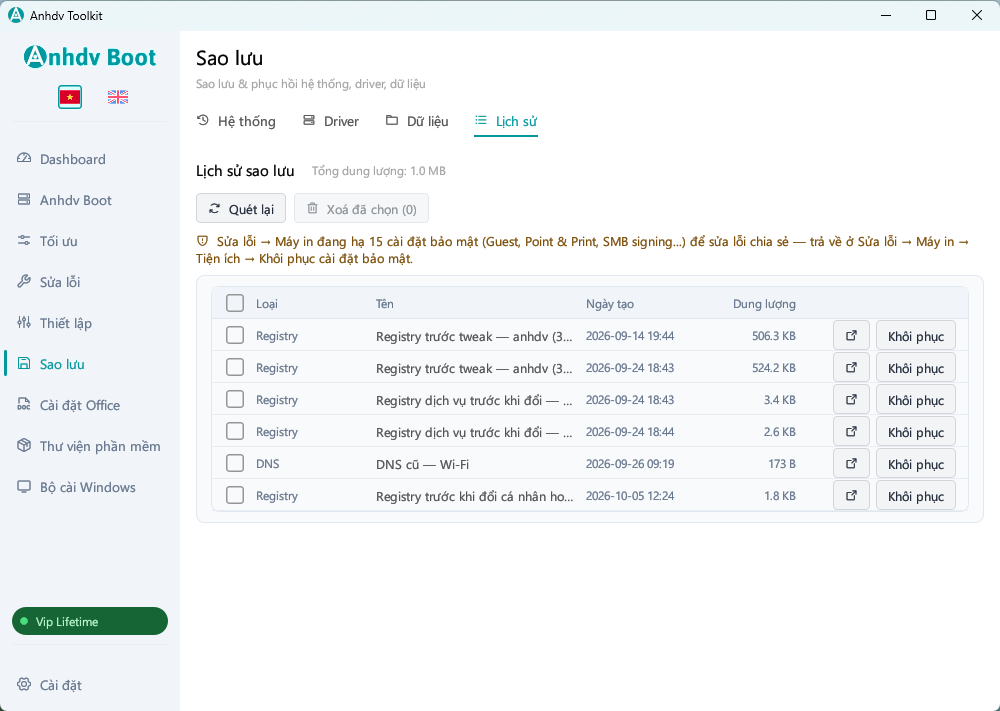The width and height of the screenshot is (1000, 711).
Task: Open the Dữ liệu tab
Action: pyautogui.click(x=417, y=121)
